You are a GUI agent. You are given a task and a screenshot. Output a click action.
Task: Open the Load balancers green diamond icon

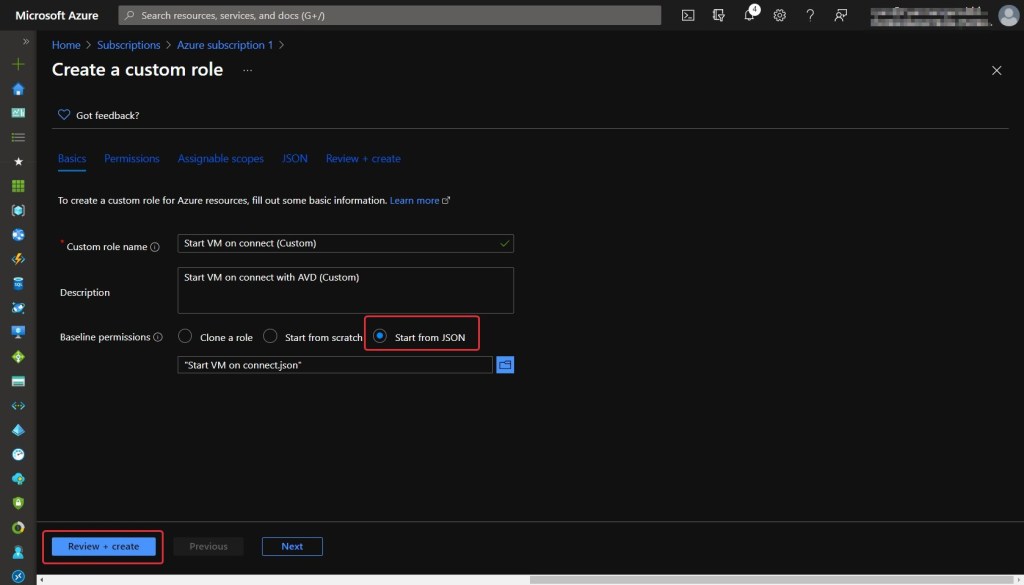[x=18, y=357]
